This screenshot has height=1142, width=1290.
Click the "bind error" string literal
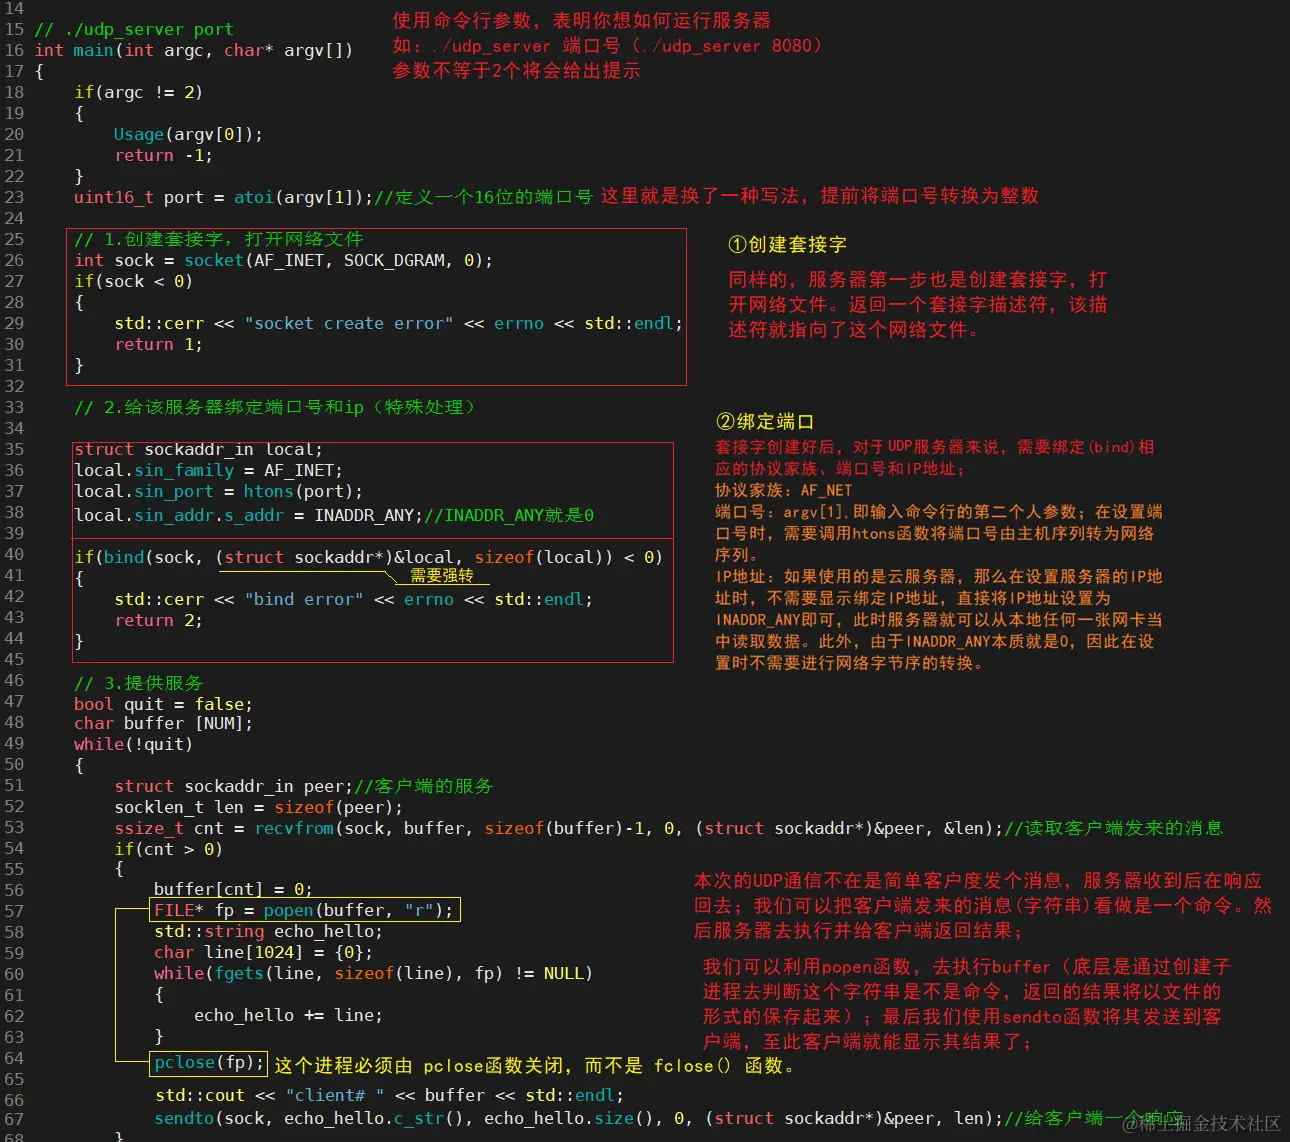tap(304, 599)
